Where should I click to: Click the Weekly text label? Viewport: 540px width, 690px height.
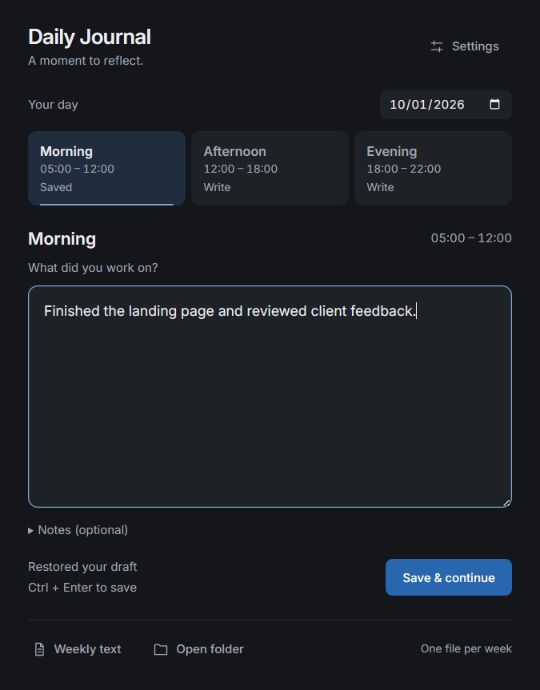click(x=88, y=649)
